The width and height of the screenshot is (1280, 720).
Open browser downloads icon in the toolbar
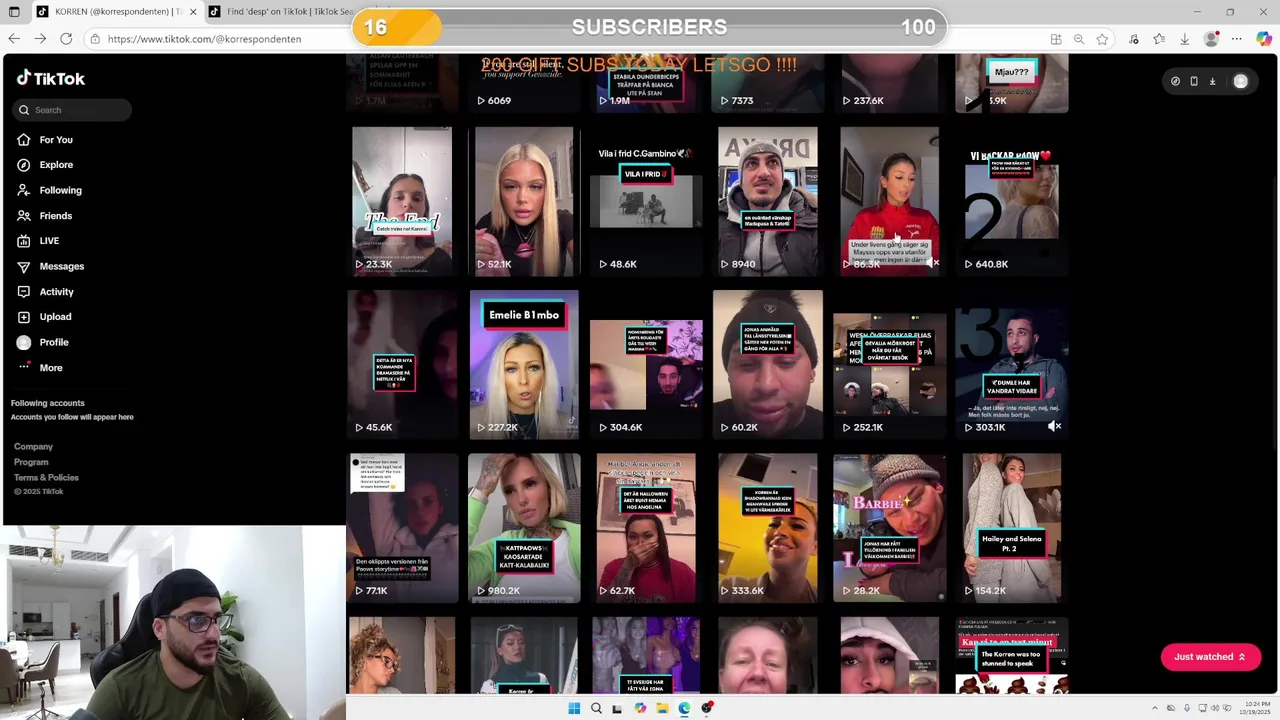(x=1184, y=39)
